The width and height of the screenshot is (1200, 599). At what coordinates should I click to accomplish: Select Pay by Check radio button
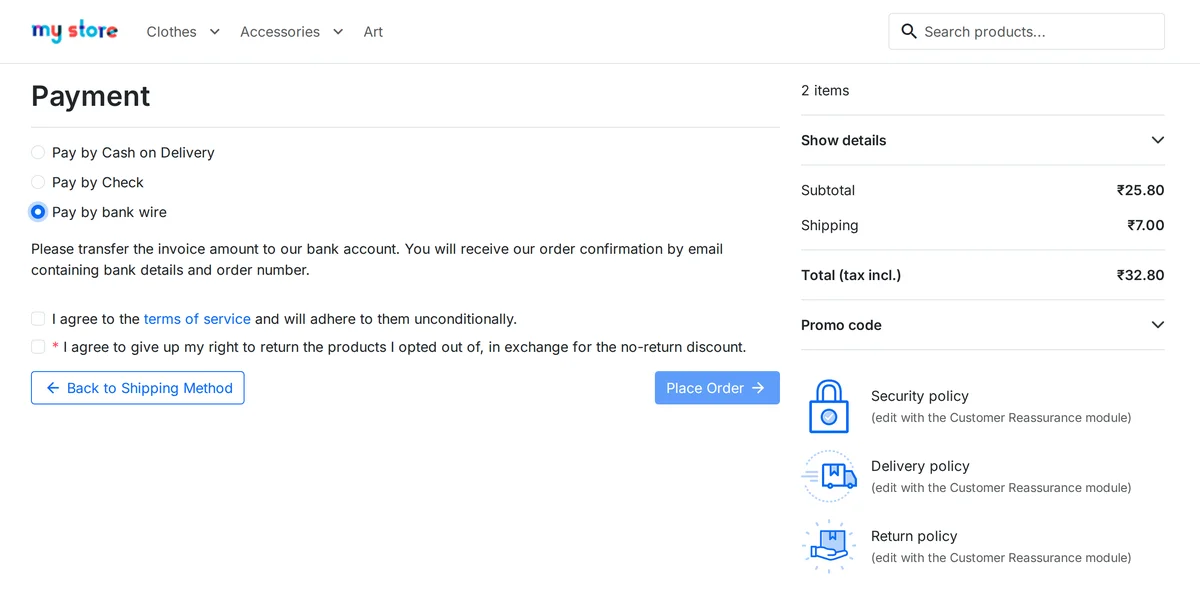(38, 182)
